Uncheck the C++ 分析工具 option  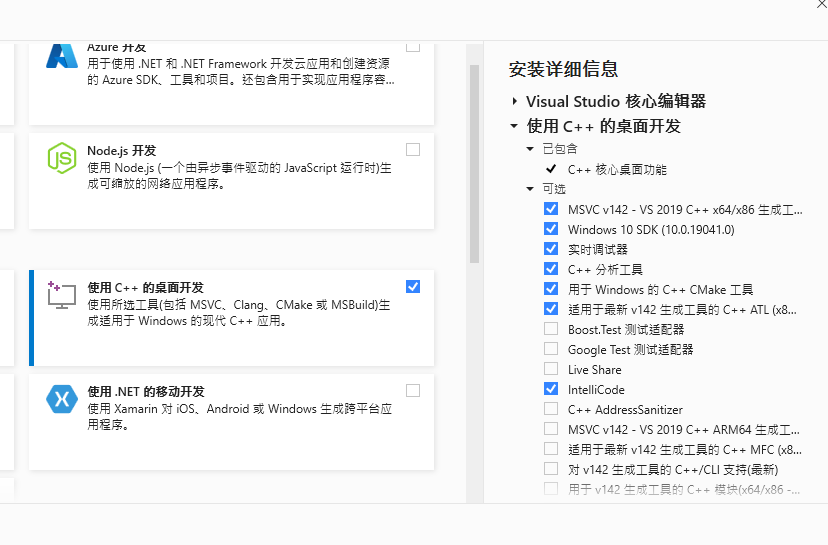click(x=551, y=269)
